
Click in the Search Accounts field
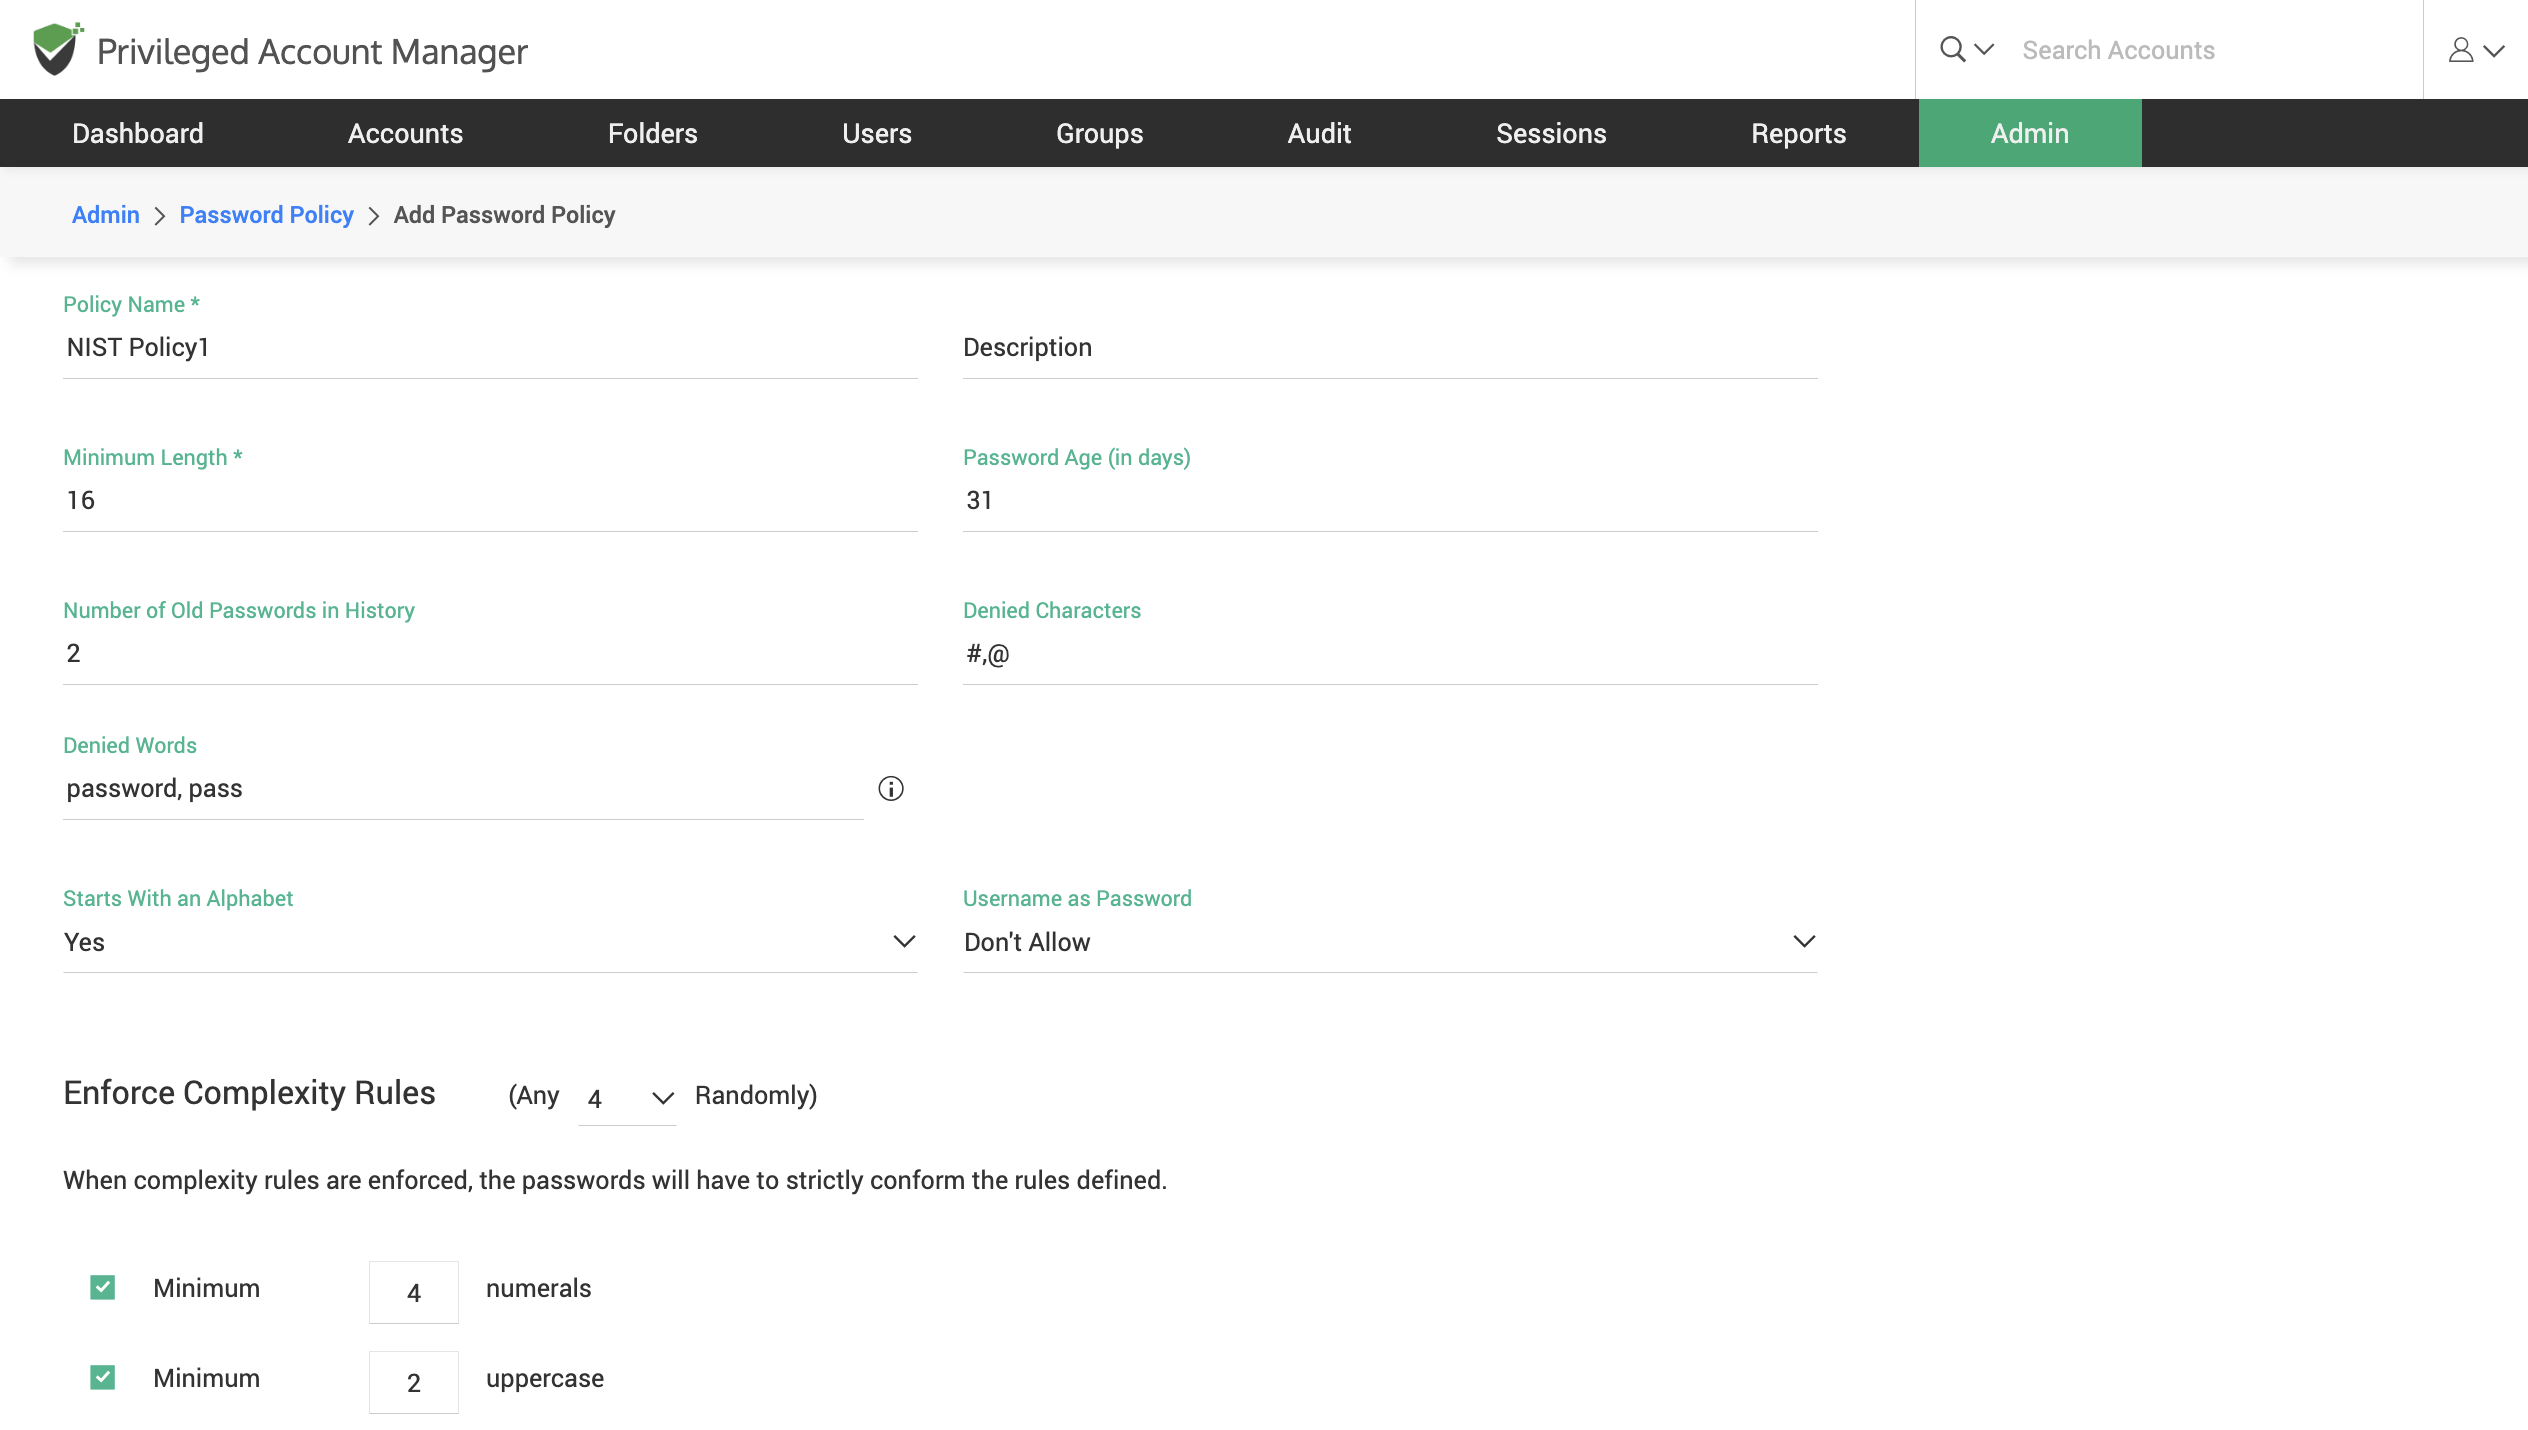pos(2212,50)
